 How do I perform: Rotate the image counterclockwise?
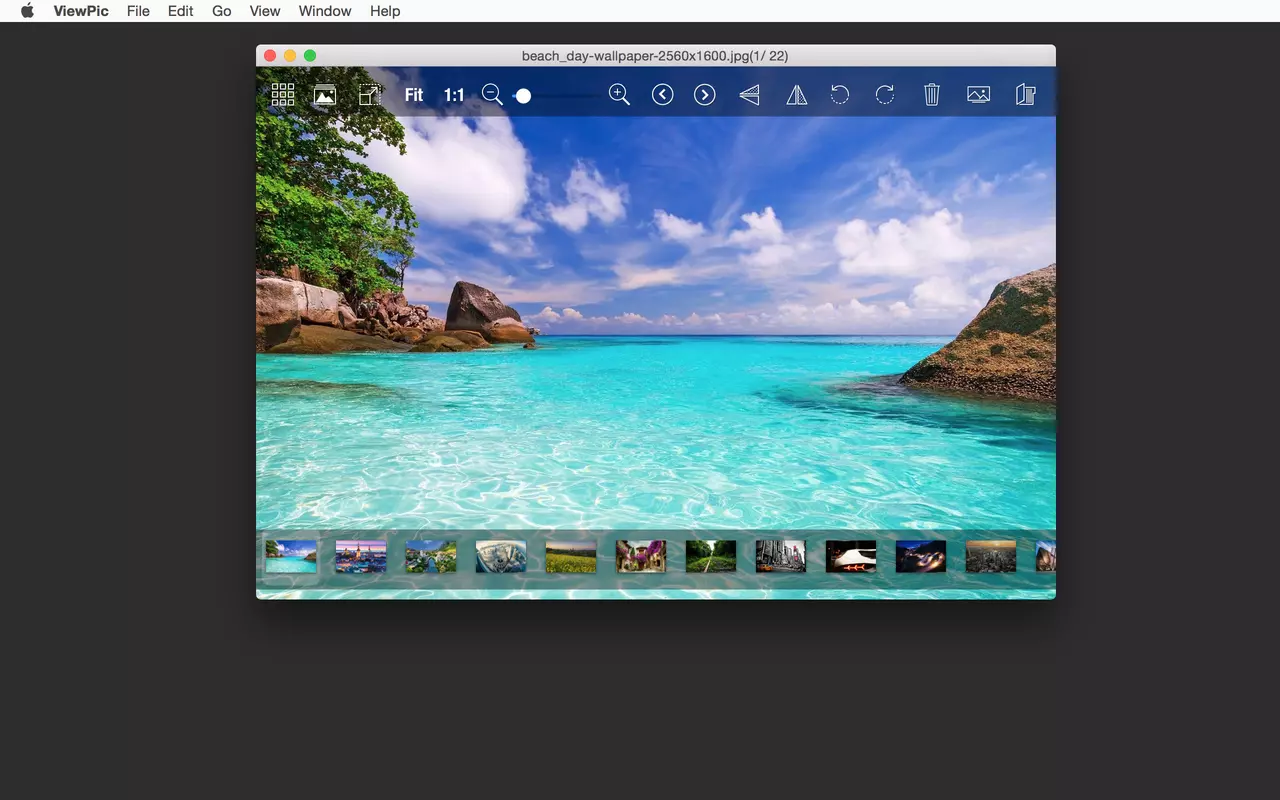click(840, 95)
